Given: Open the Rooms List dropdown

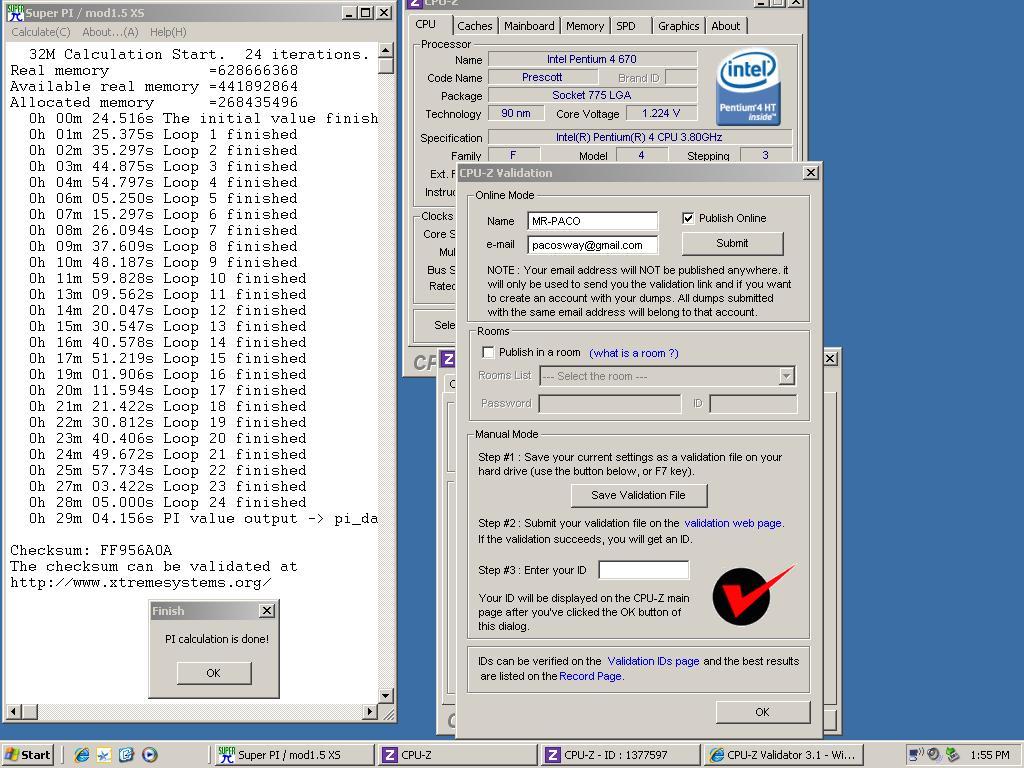Looking at the screenshot, I should point(786,376).
